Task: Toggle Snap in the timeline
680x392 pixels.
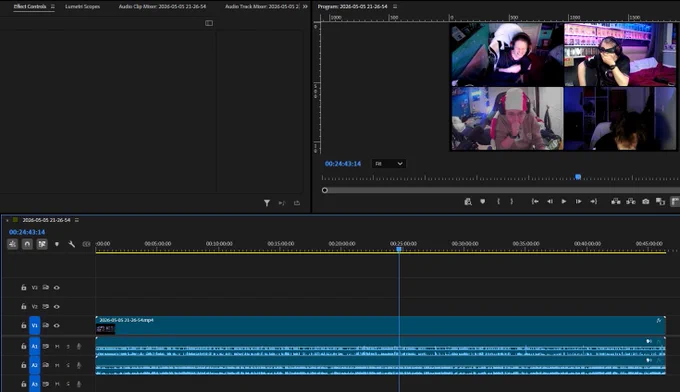Action: [27, 244]
